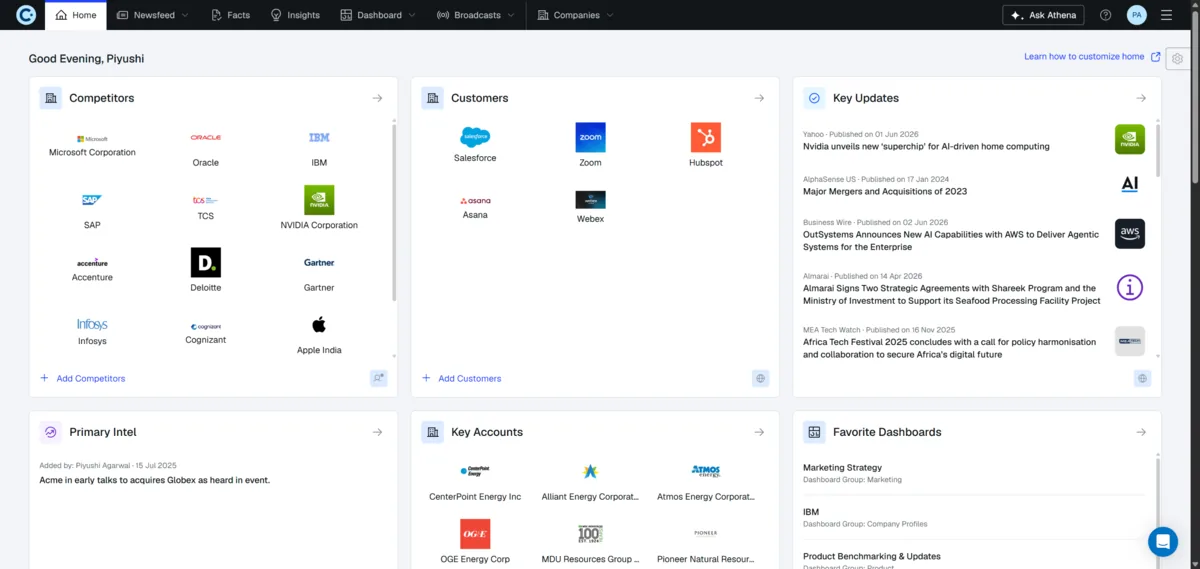Open Product Benchmarking & Updates dashboard
The width and height of the screenshot is (1200, 569).
(872, 558)
